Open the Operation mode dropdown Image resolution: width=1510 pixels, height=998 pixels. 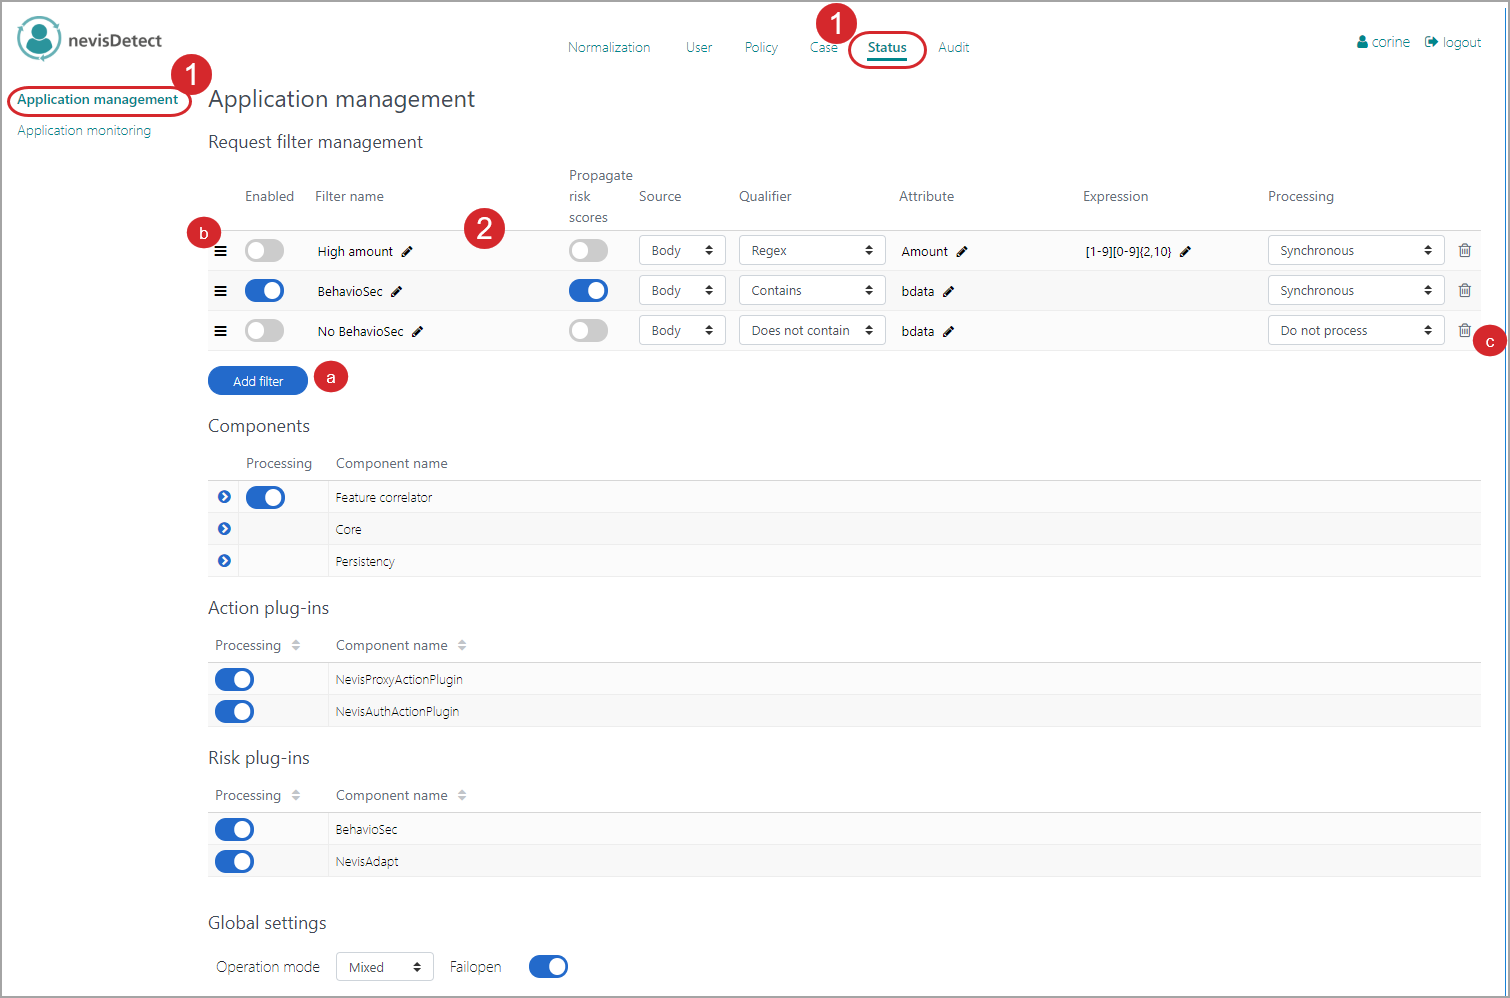coord(384,967)
